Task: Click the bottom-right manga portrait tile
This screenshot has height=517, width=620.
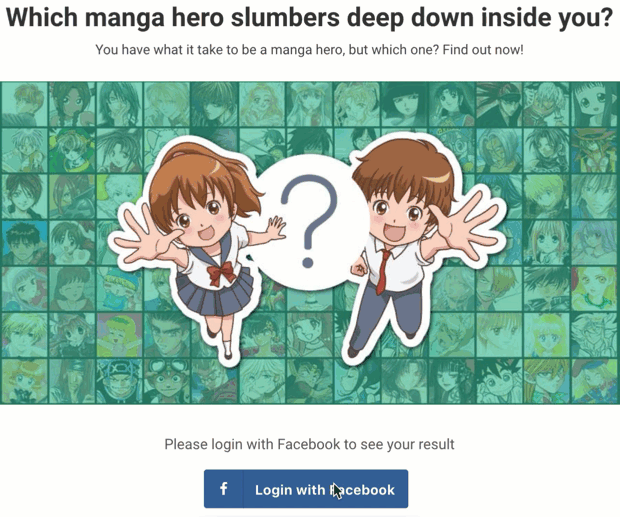Action: (595, 381)
